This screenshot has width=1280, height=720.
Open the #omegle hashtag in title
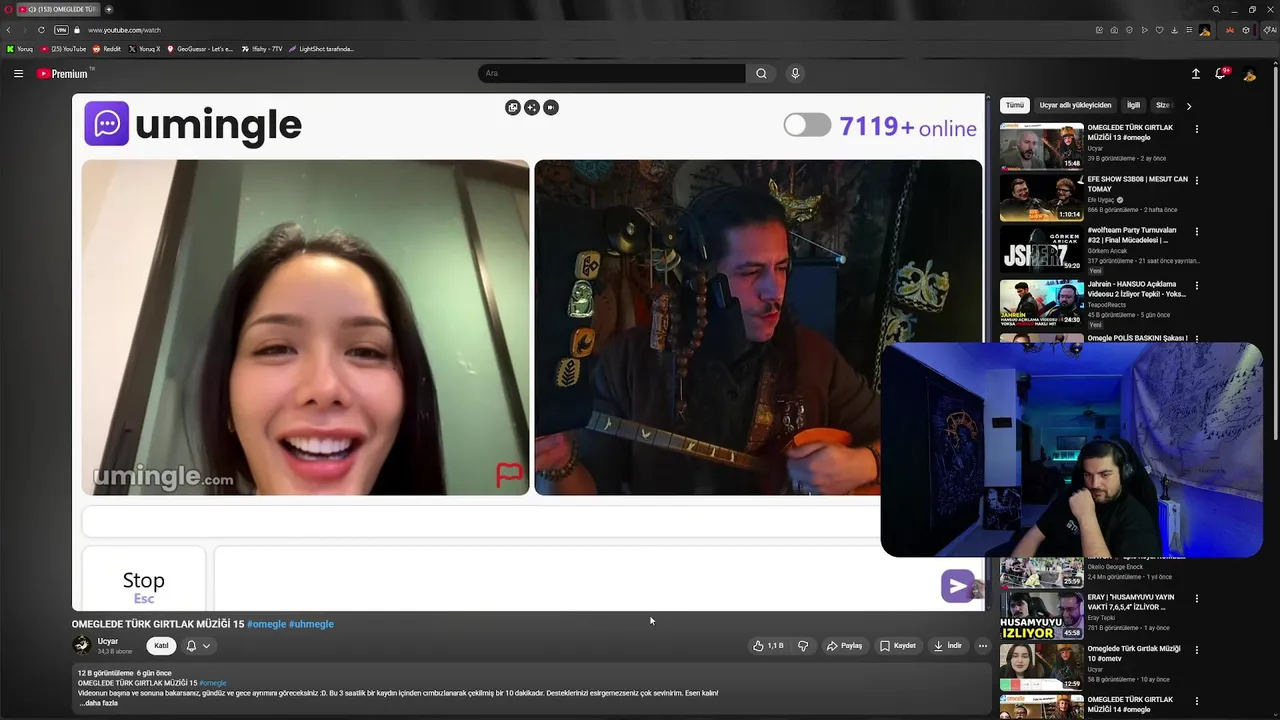click(266, 624)
